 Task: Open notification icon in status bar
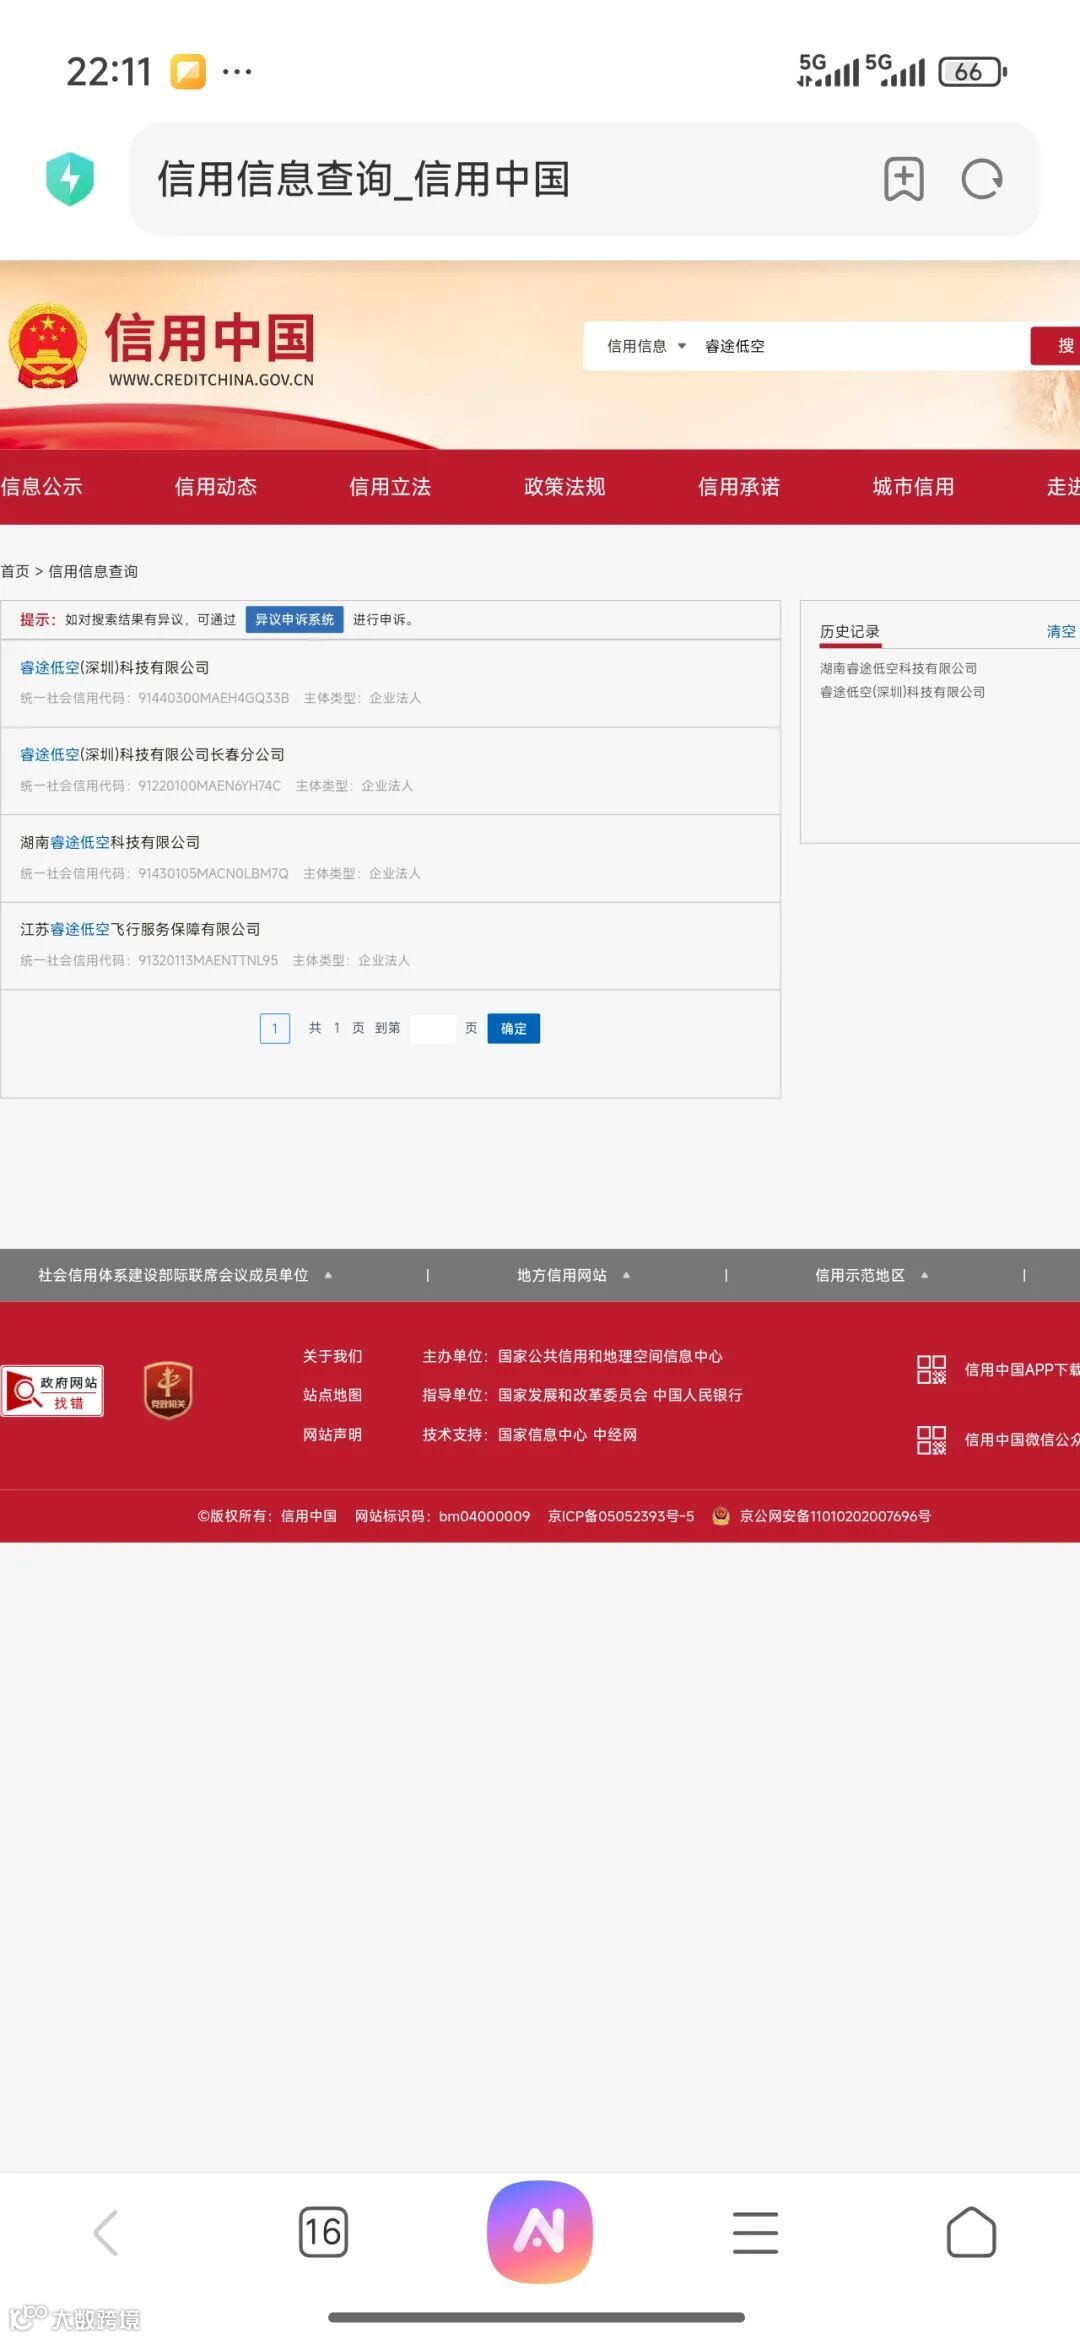[187, 72]
